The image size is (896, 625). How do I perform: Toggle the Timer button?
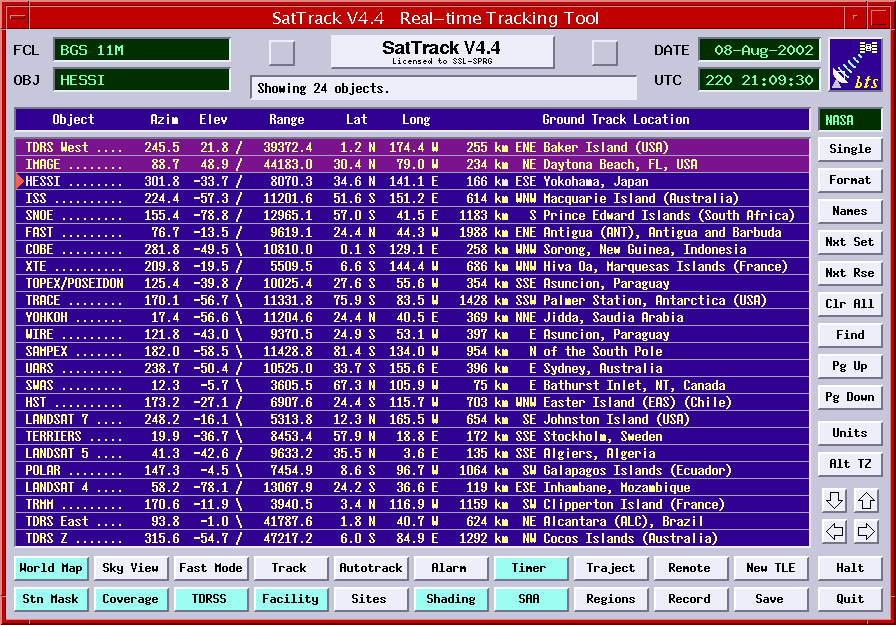click(x=530, y=568)
